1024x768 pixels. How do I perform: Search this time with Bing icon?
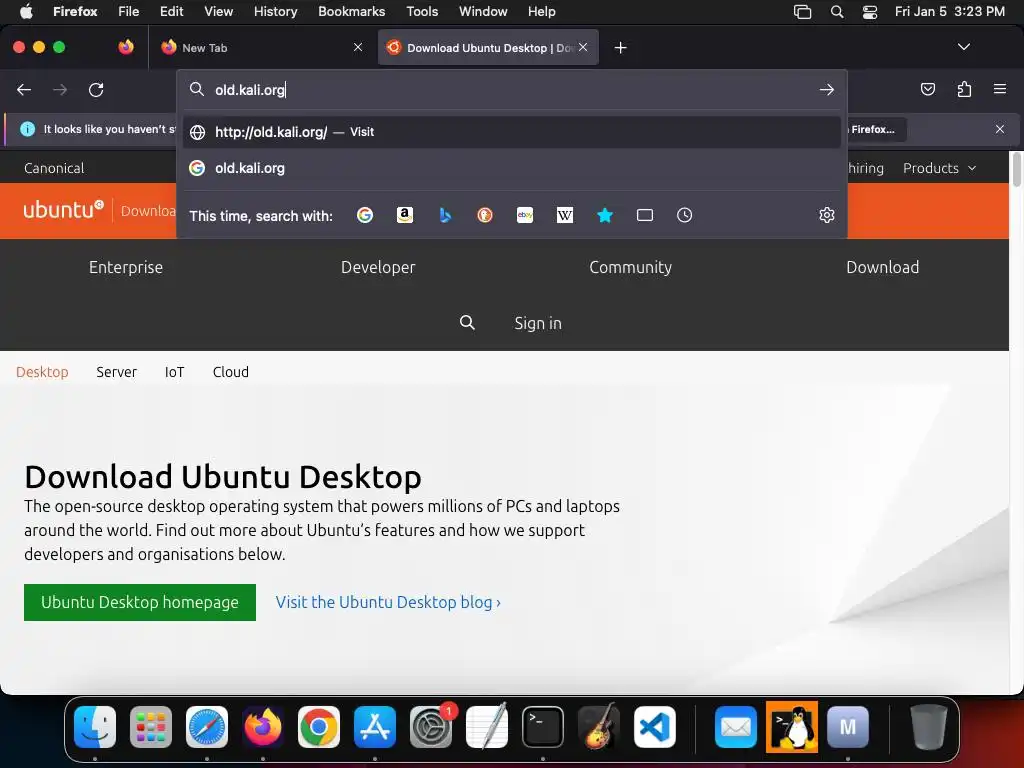(445, 215)
